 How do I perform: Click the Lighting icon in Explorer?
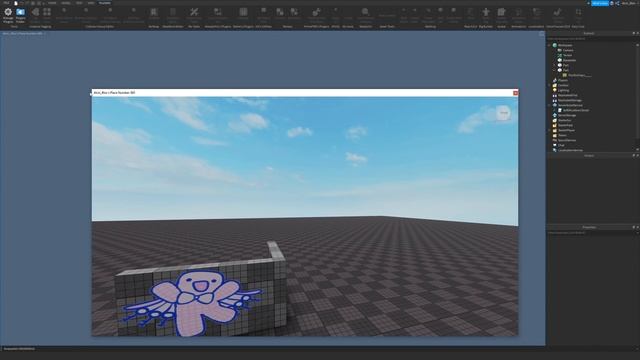555,90
